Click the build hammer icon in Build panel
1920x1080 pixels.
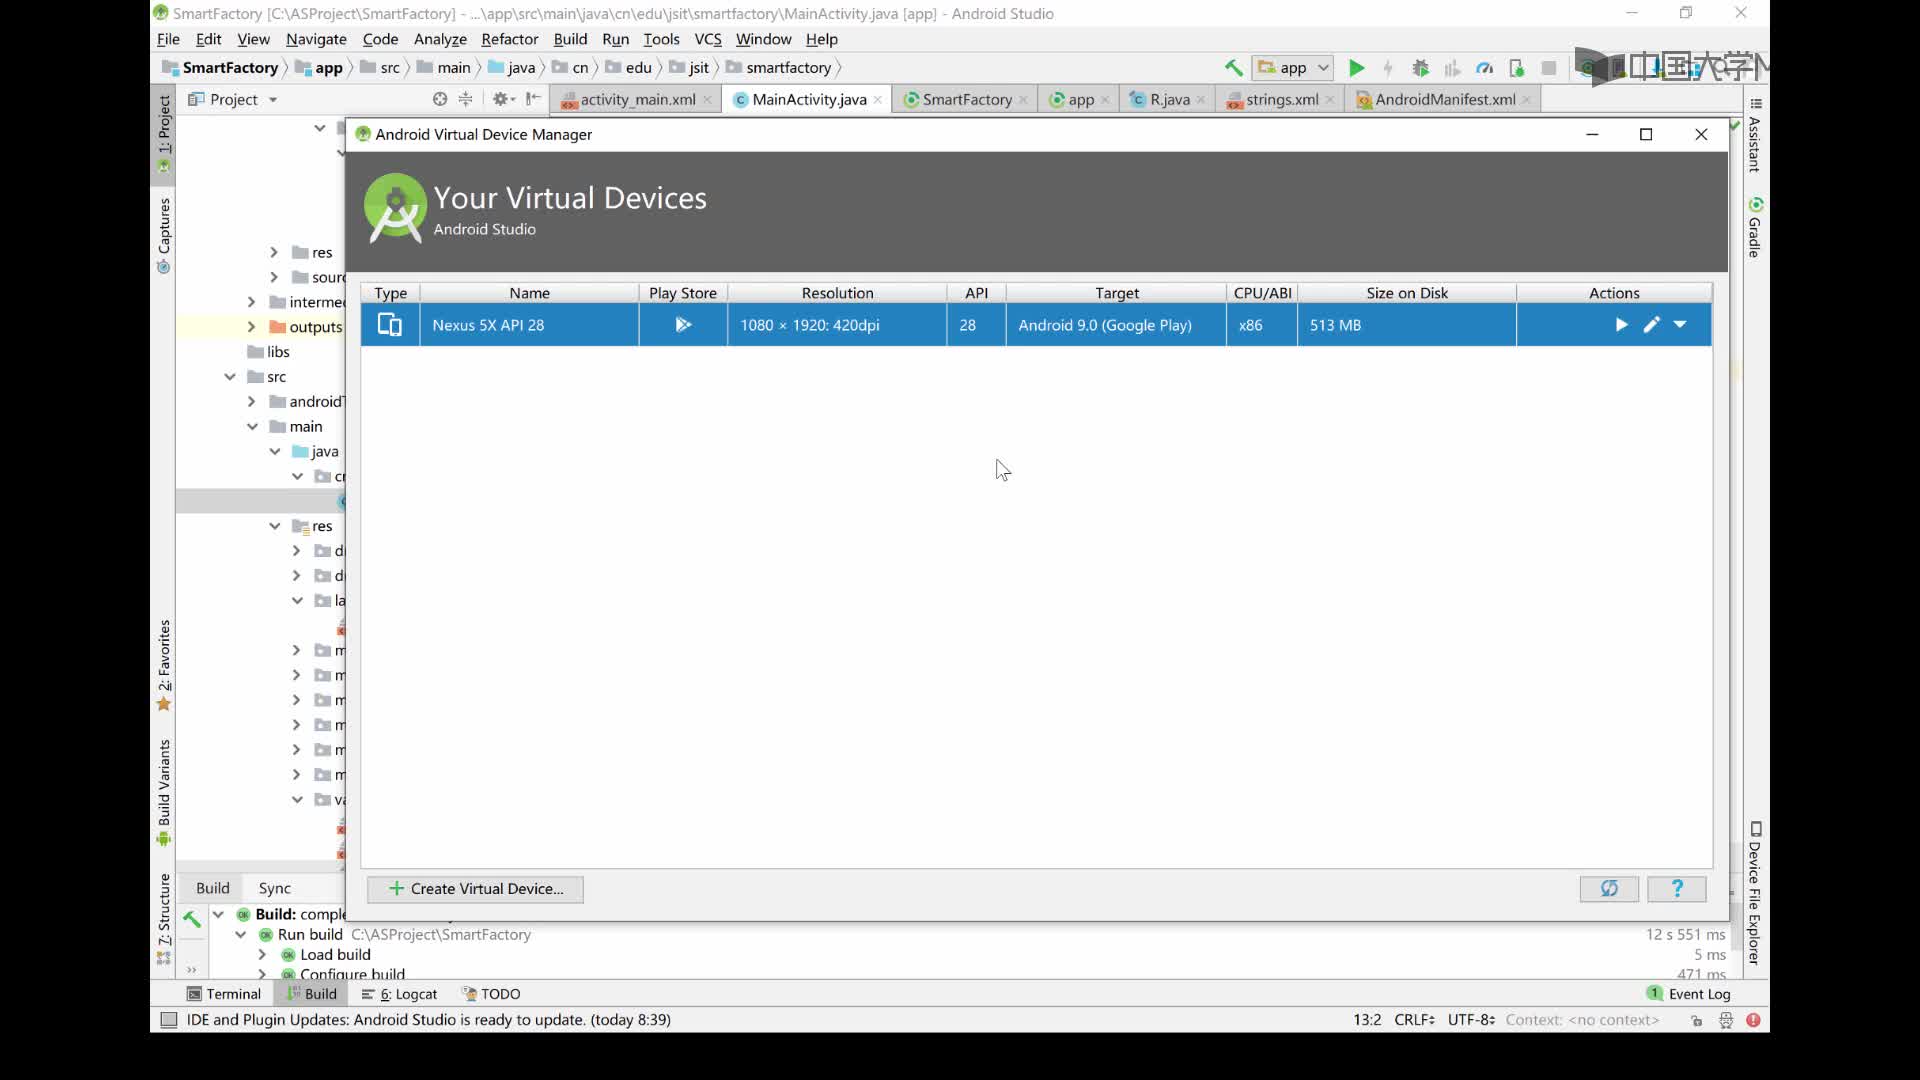click(191, 919)
